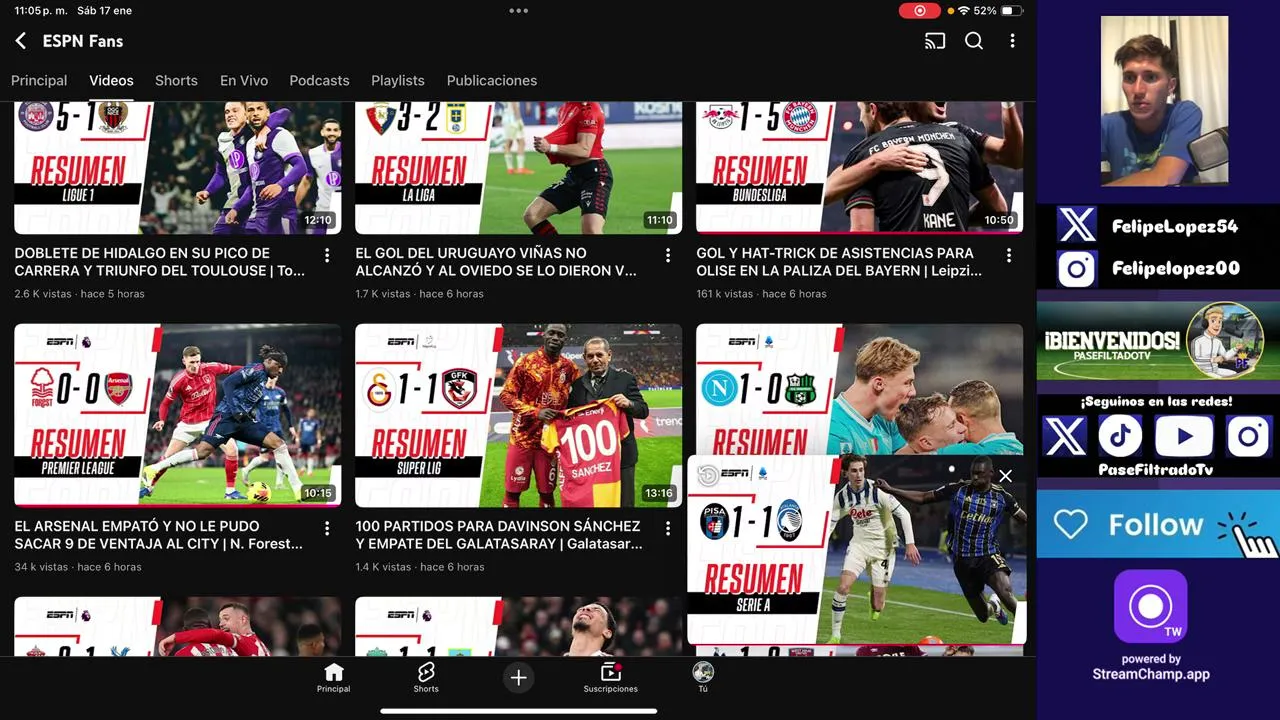Open title 100 PARTIDOS PARA DAVINSON SÁNCHEZ

[499, 535]
